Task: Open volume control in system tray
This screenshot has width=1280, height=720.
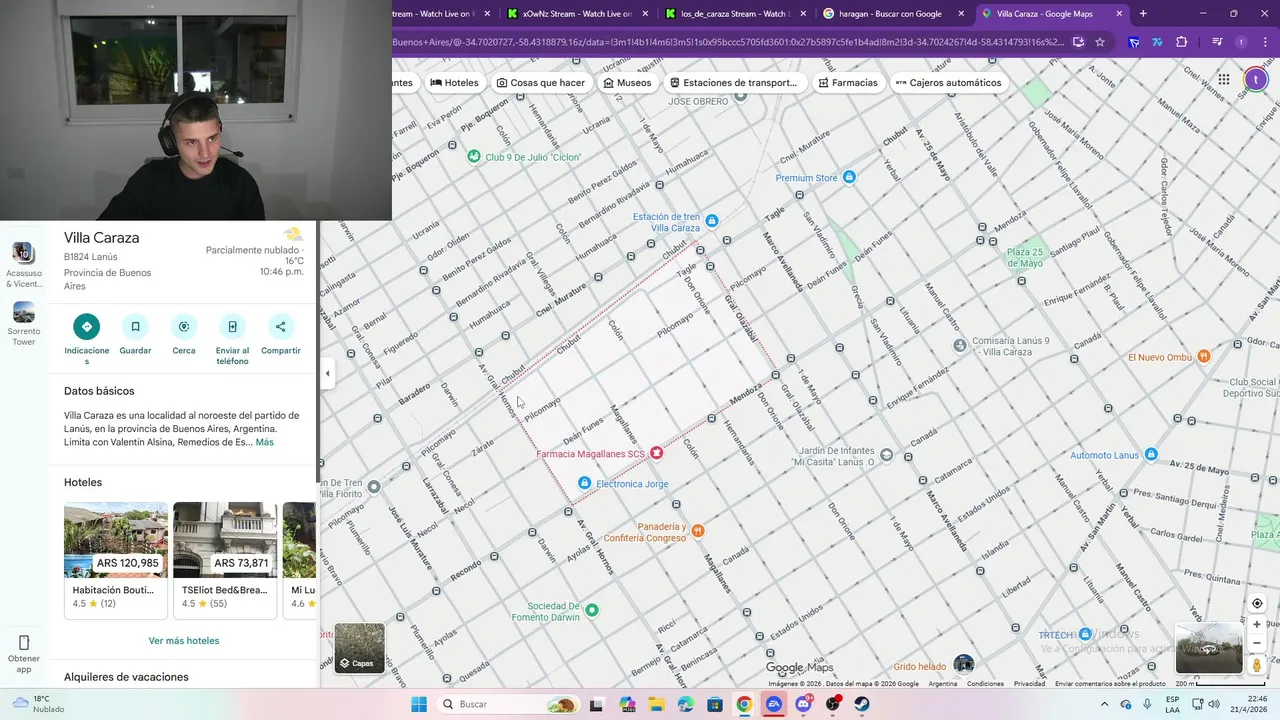Action: [x=1214, y=704]
